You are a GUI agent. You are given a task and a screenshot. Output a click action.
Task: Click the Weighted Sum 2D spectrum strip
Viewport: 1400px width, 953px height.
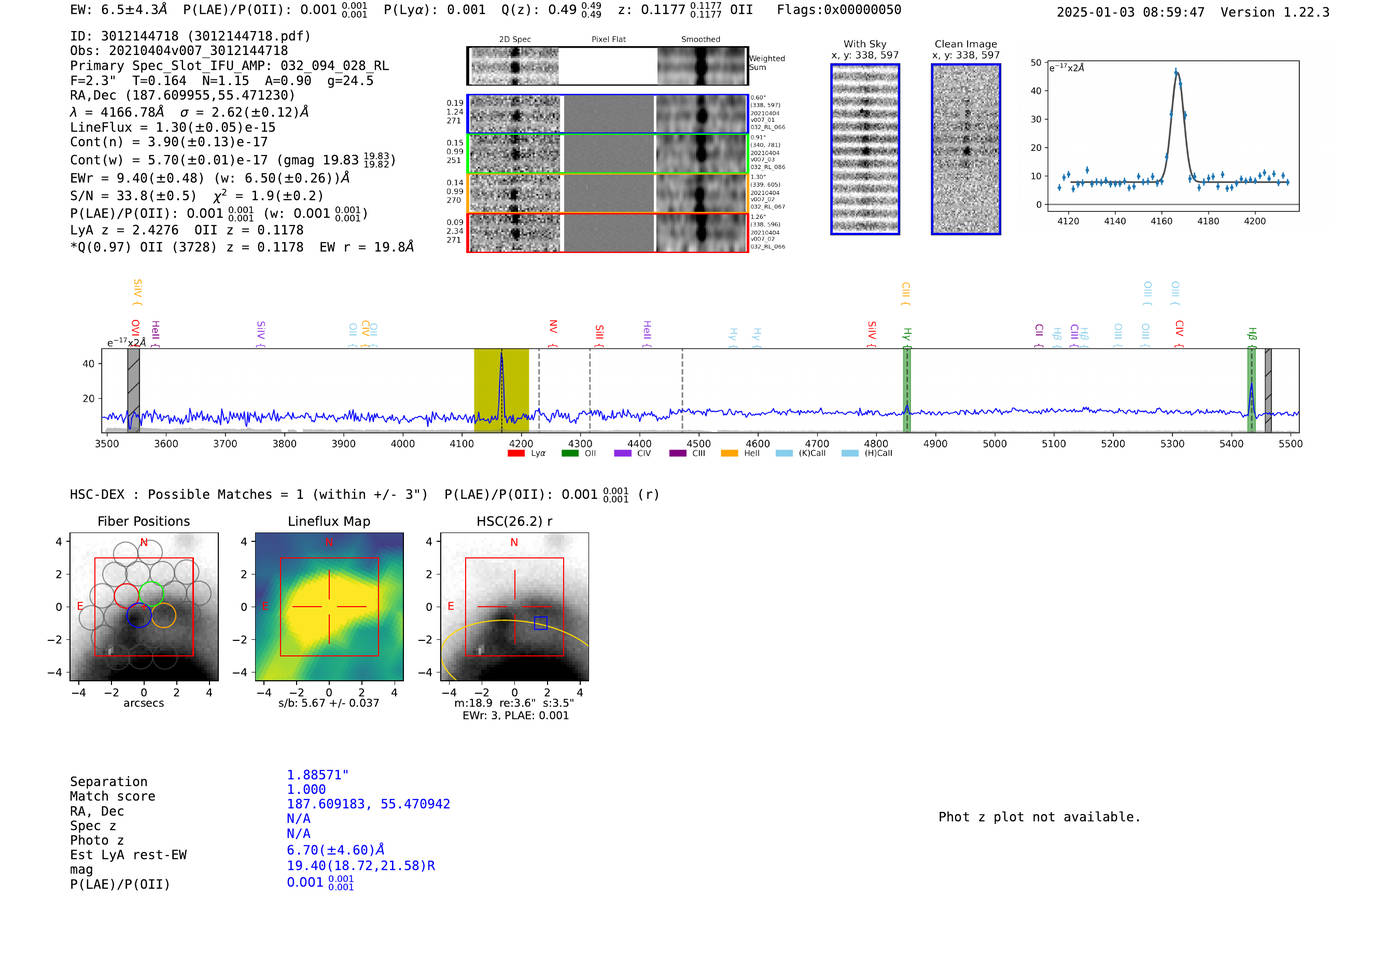coord(607,66)
